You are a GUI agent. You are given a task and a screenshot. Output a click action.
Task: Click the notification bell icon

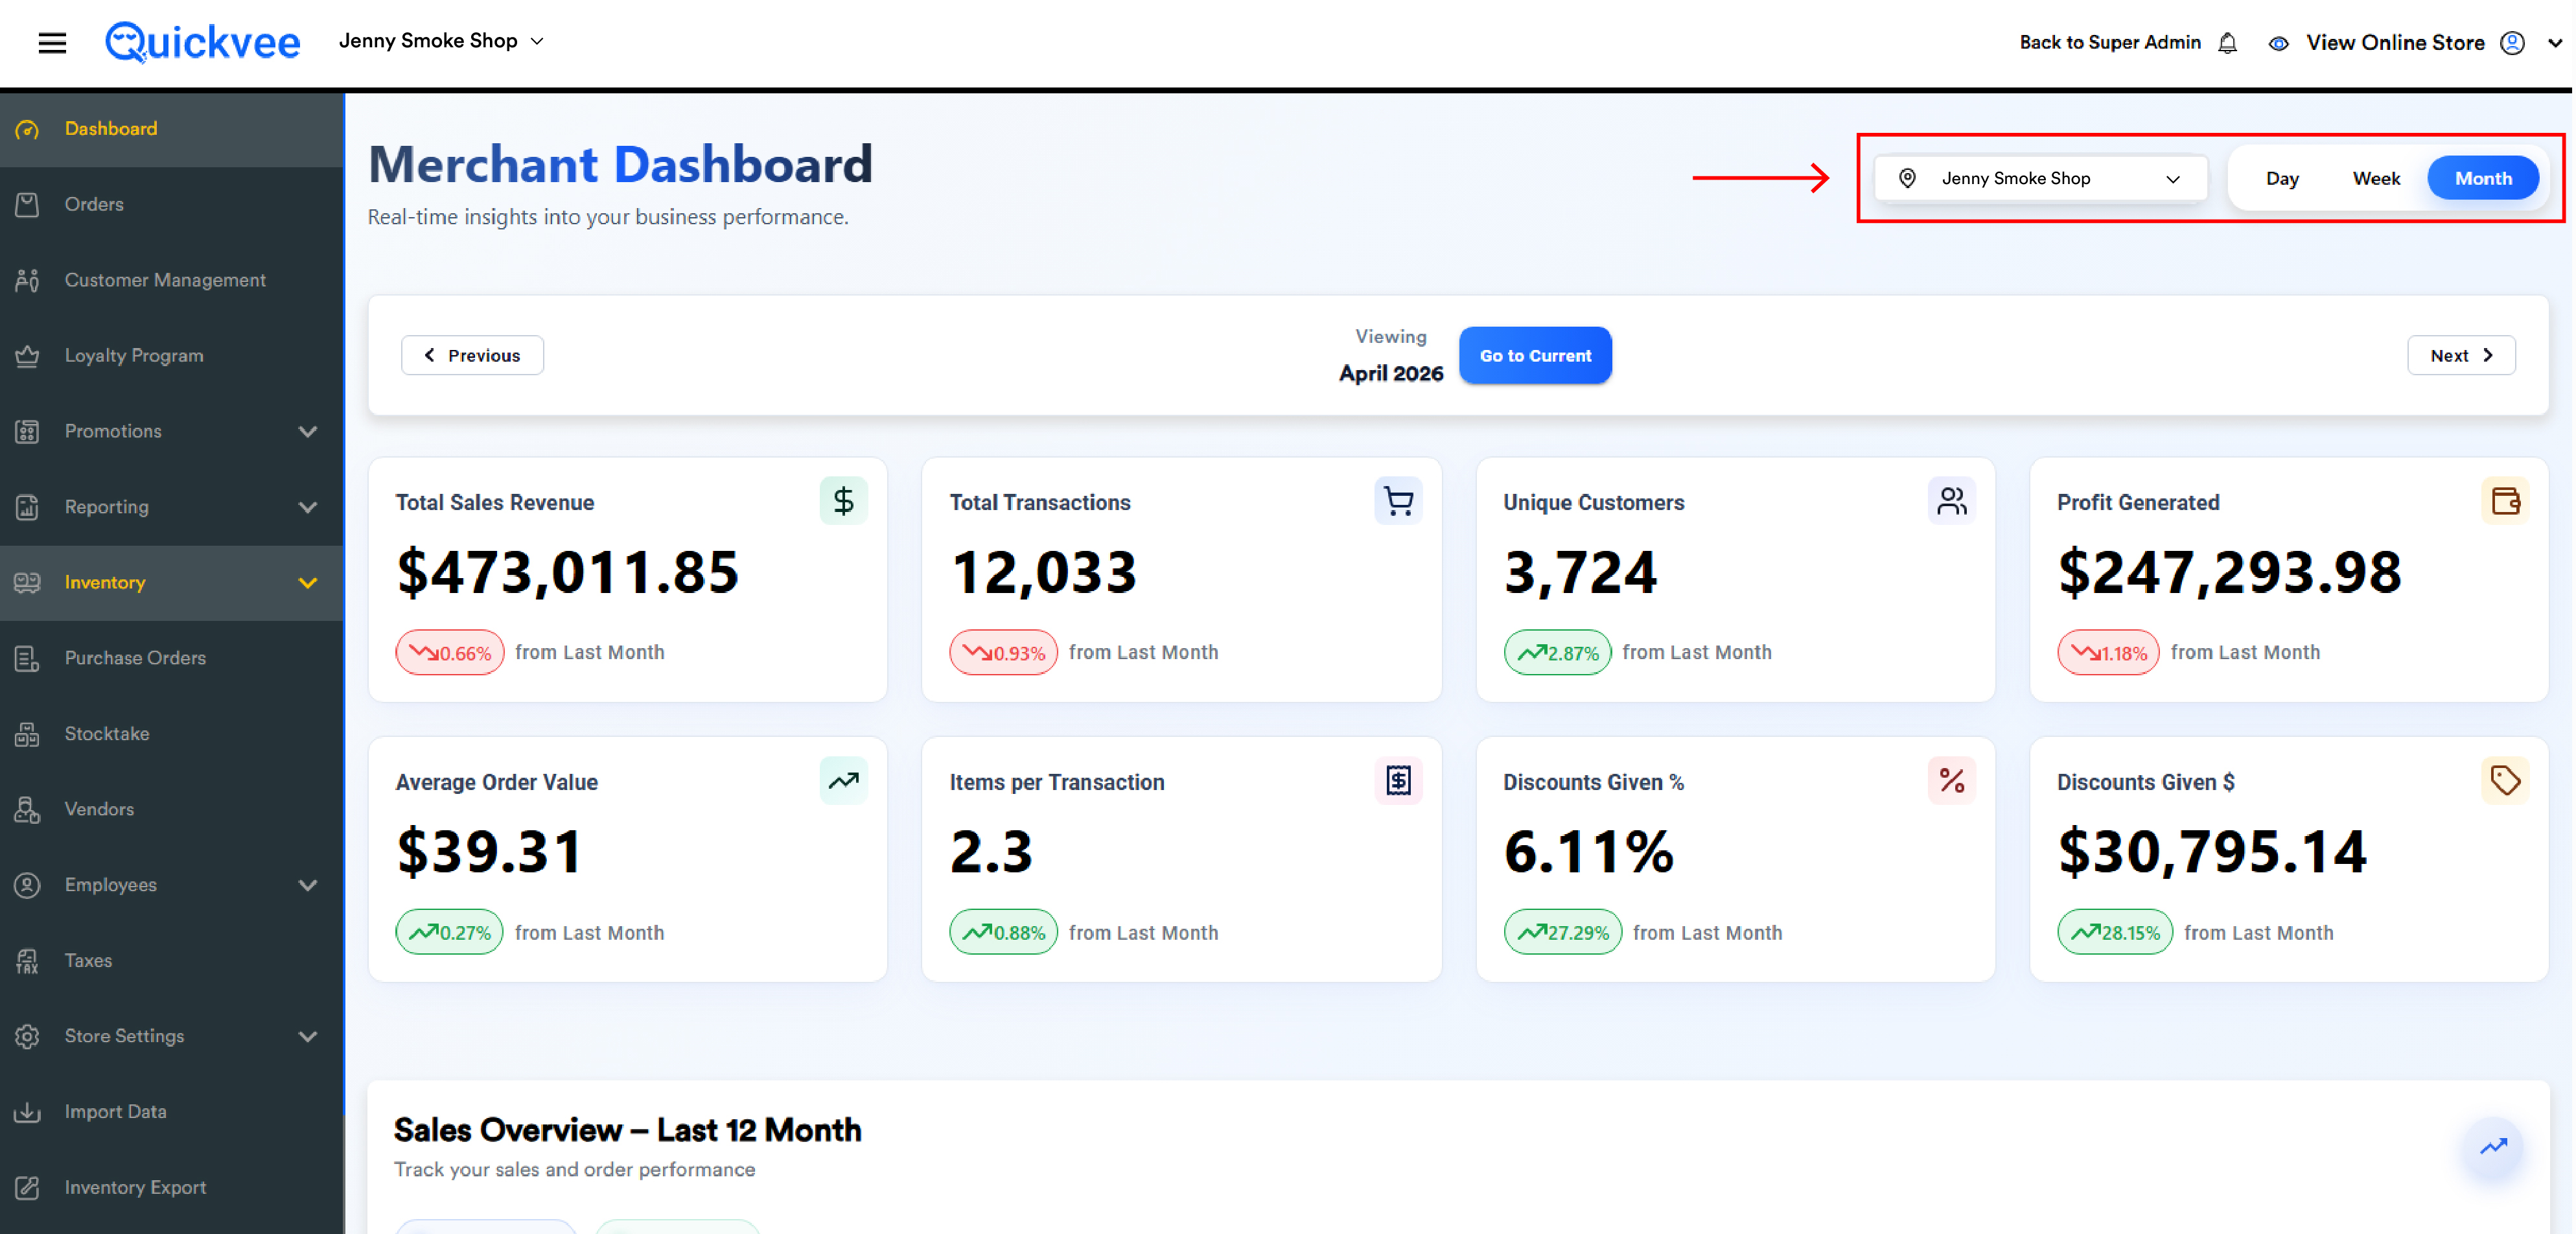click(x=2227, y=43)
